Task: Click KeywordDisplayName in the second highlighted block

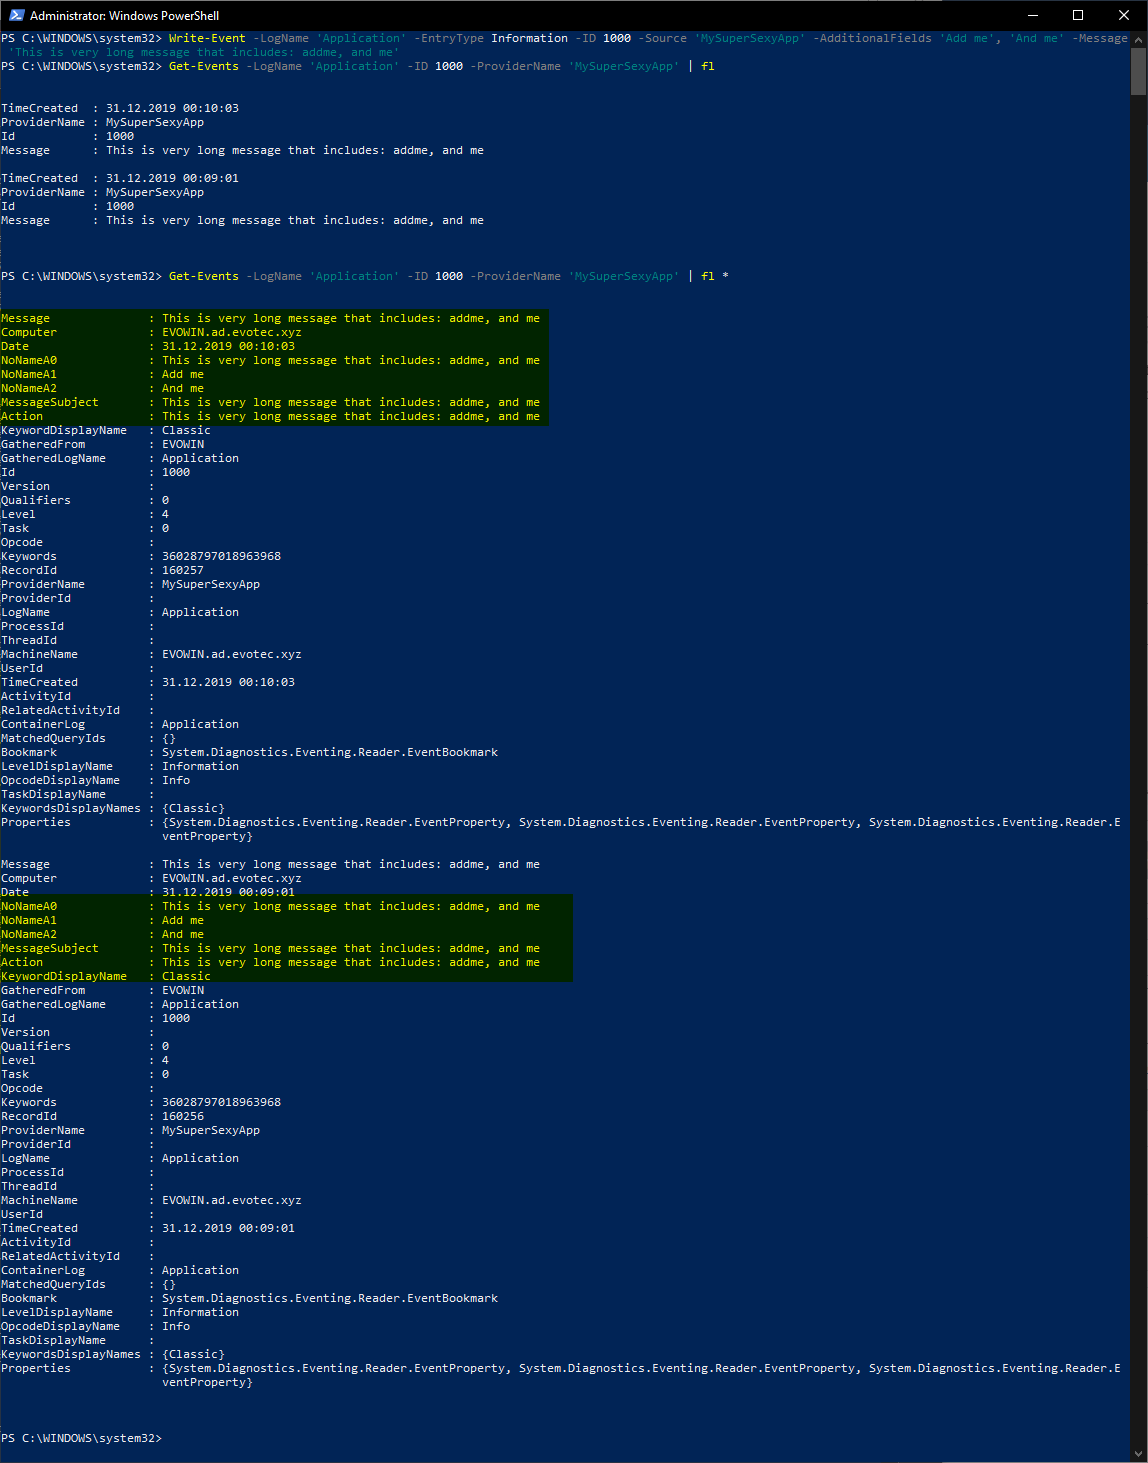Action: click(64, 976)
